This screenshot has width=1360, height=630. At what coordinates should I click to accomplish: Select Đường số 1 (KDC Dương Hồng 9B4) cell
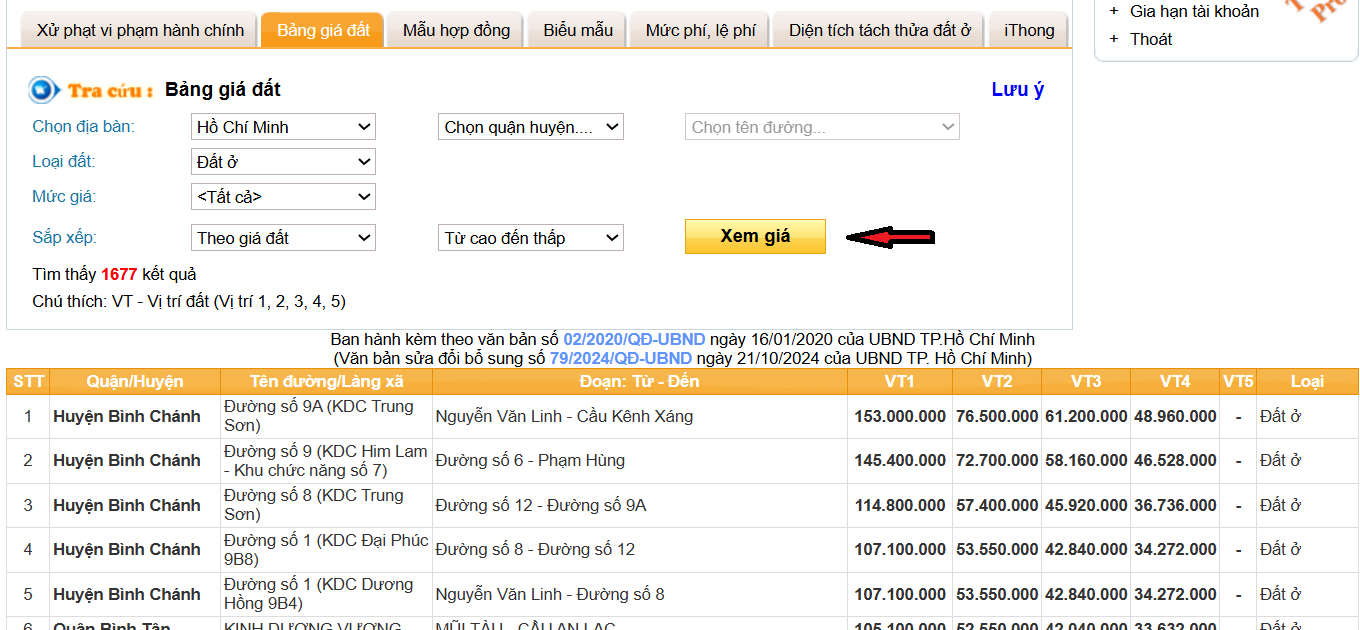point(326,594)
